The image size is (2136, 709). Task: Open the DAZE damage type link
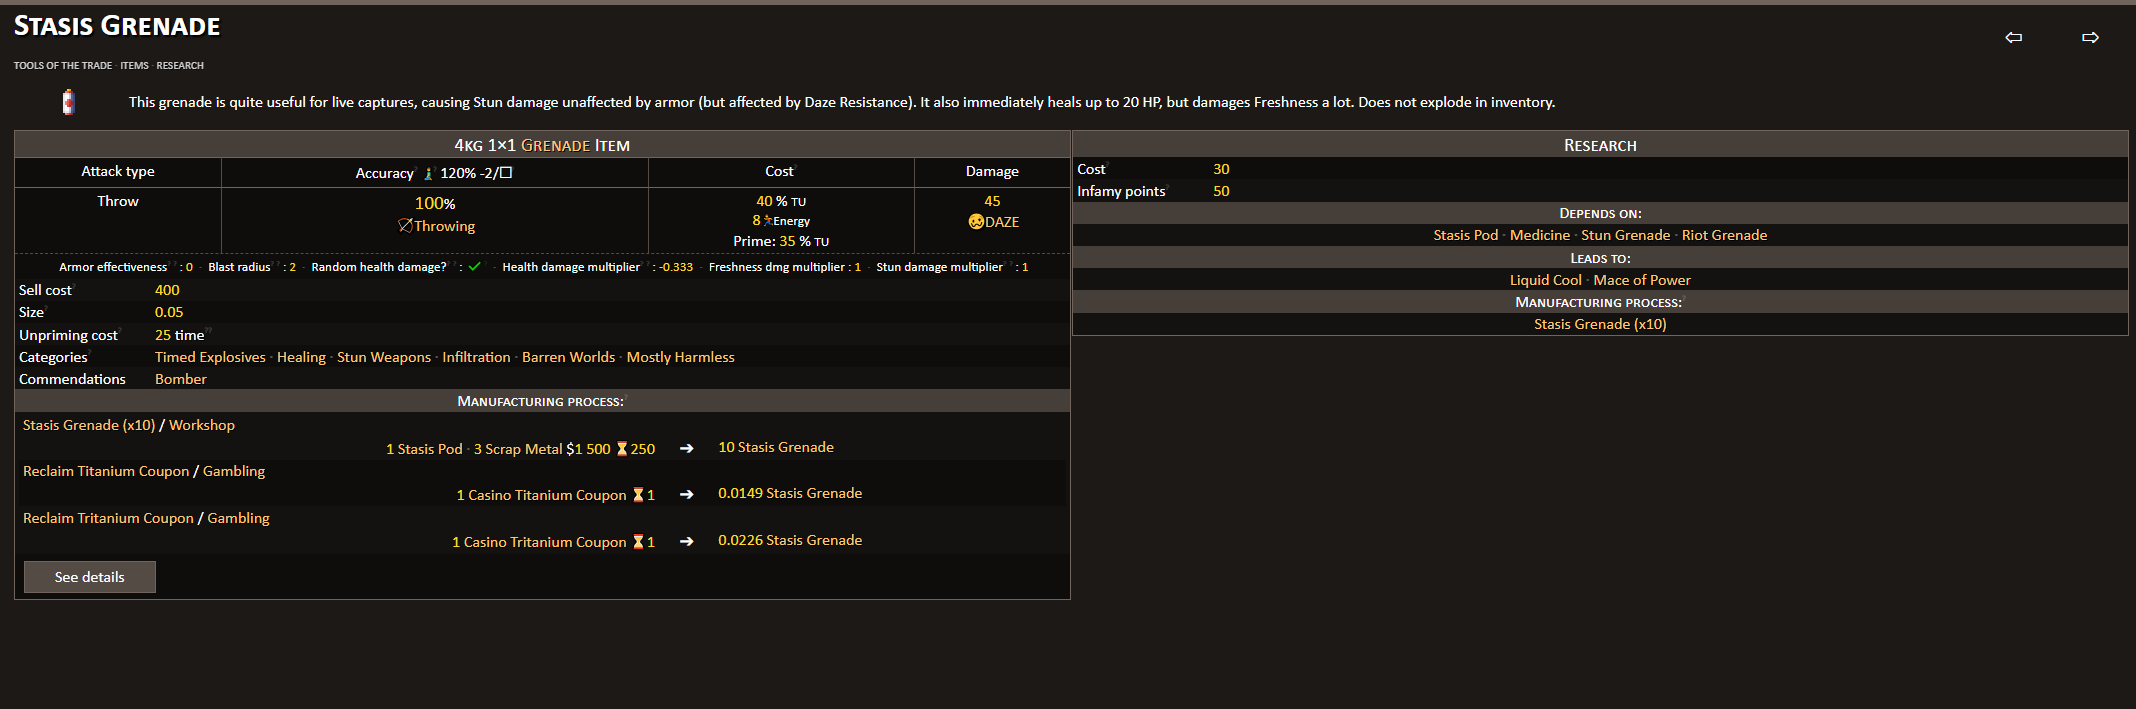click(x=1002, y=222)
